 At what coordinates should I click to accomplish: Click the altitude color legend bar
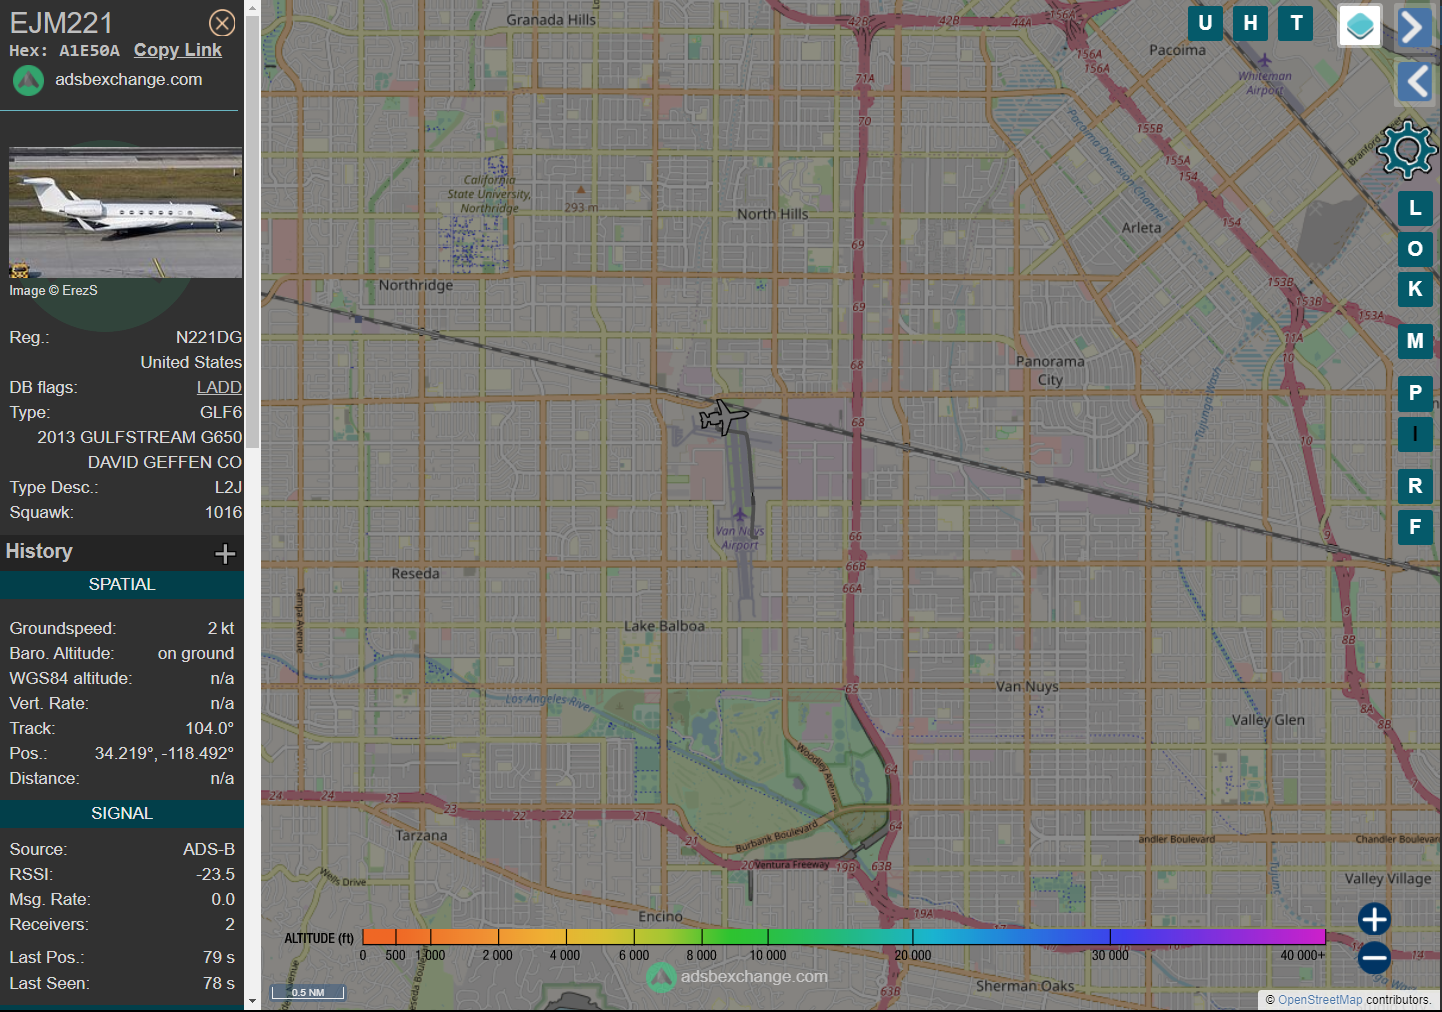point(844,937)
